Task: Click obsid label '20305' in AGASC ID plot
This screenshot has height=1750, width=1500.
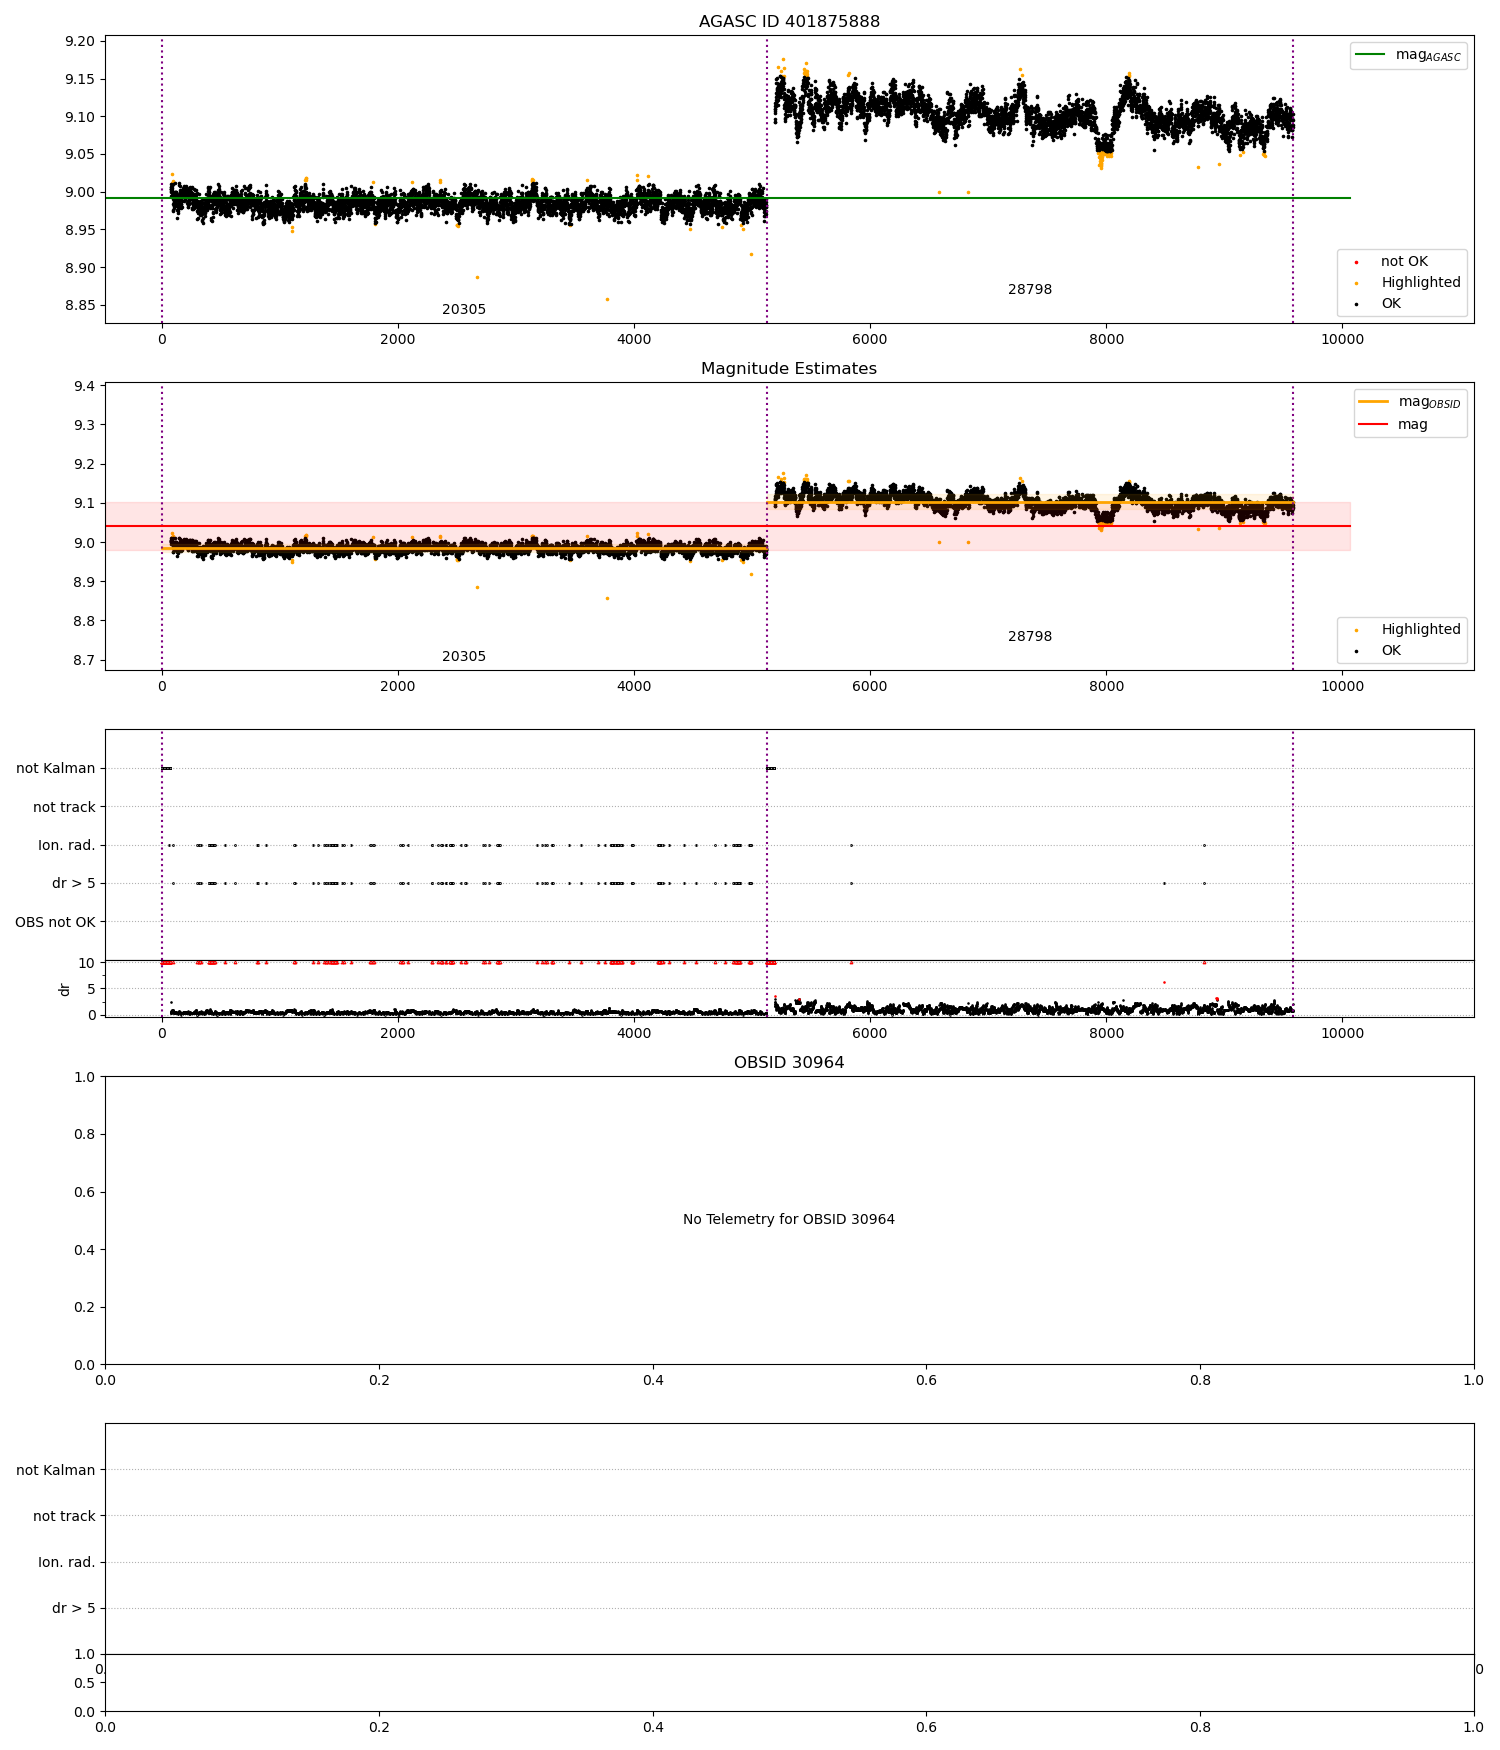Action: tap(464, 310)
